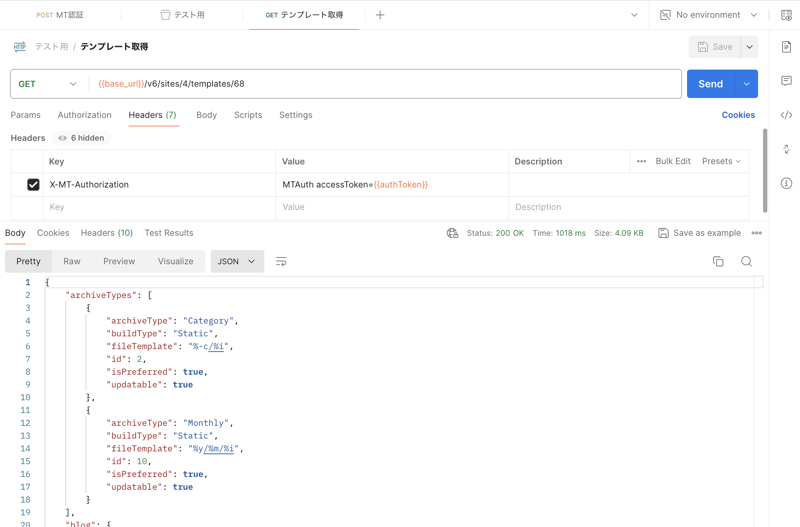
Task: Click the vertical scrollbar in request pane
Action: click(x=765, y=170)
